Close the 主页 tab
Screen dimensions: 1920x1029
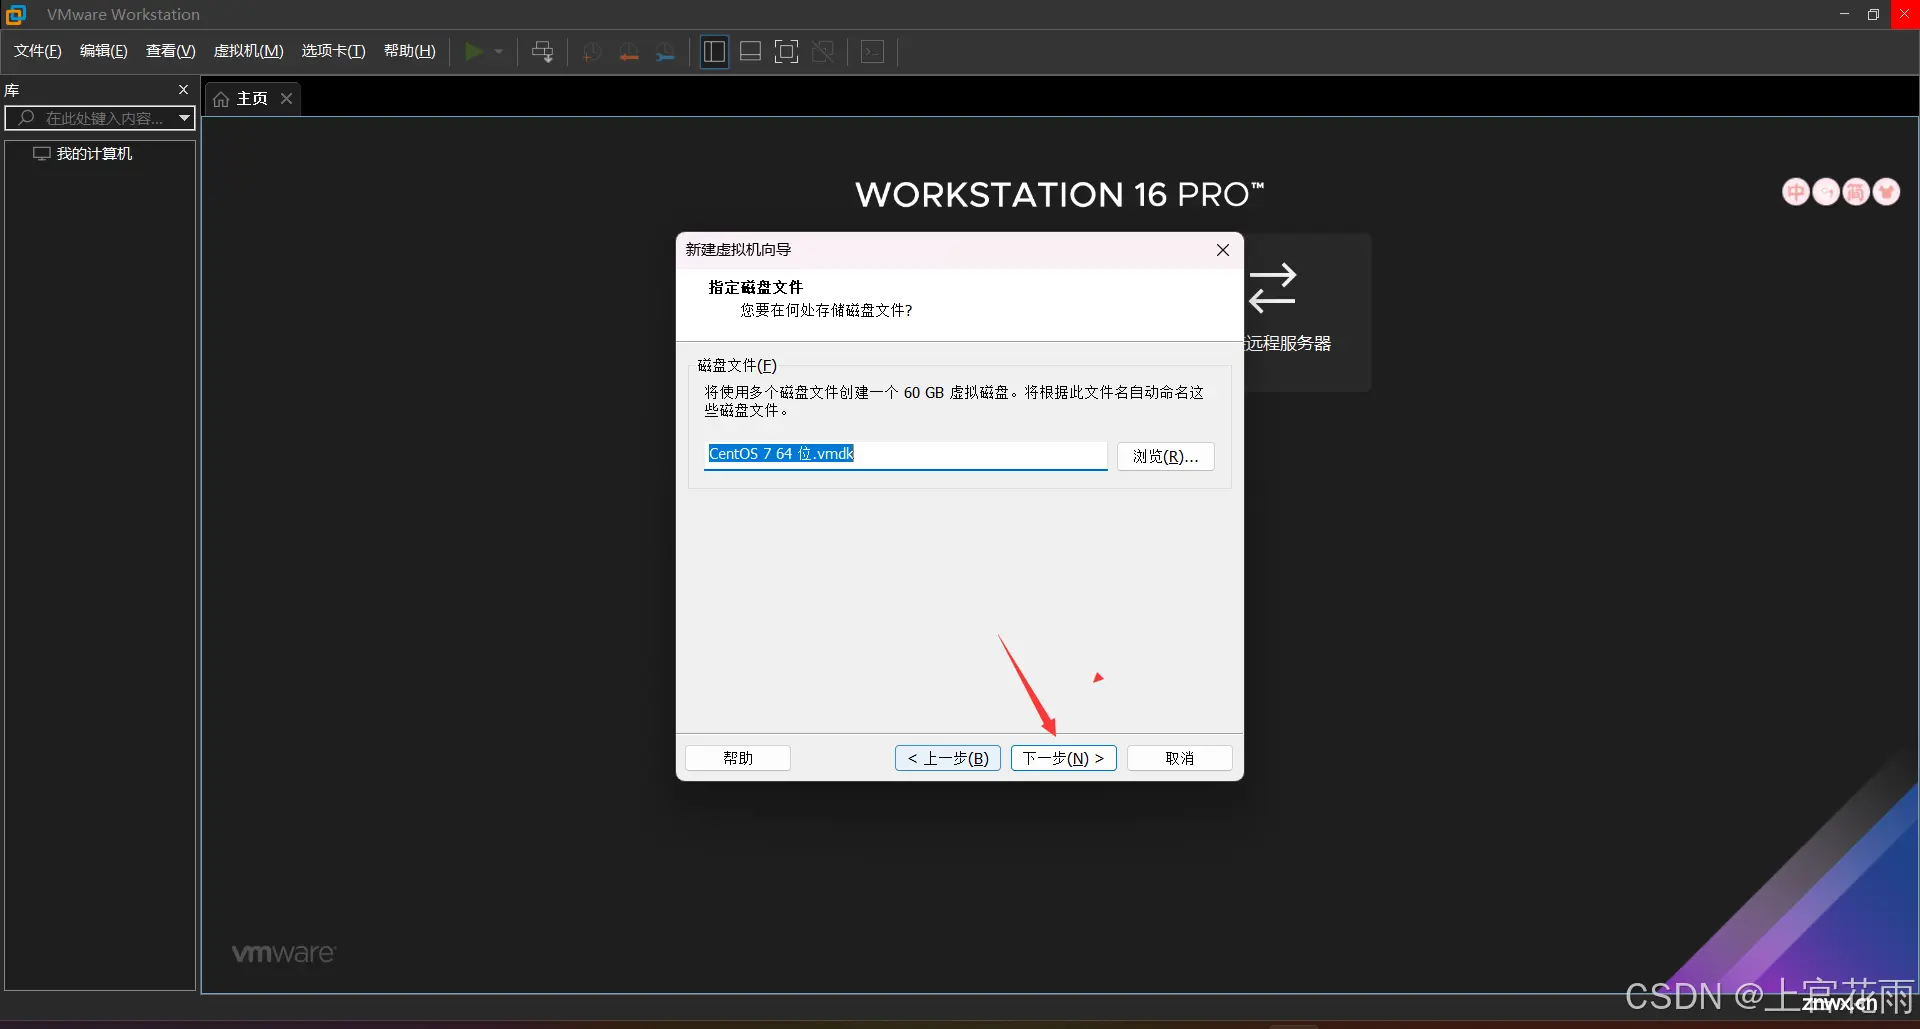pos(286,98)
